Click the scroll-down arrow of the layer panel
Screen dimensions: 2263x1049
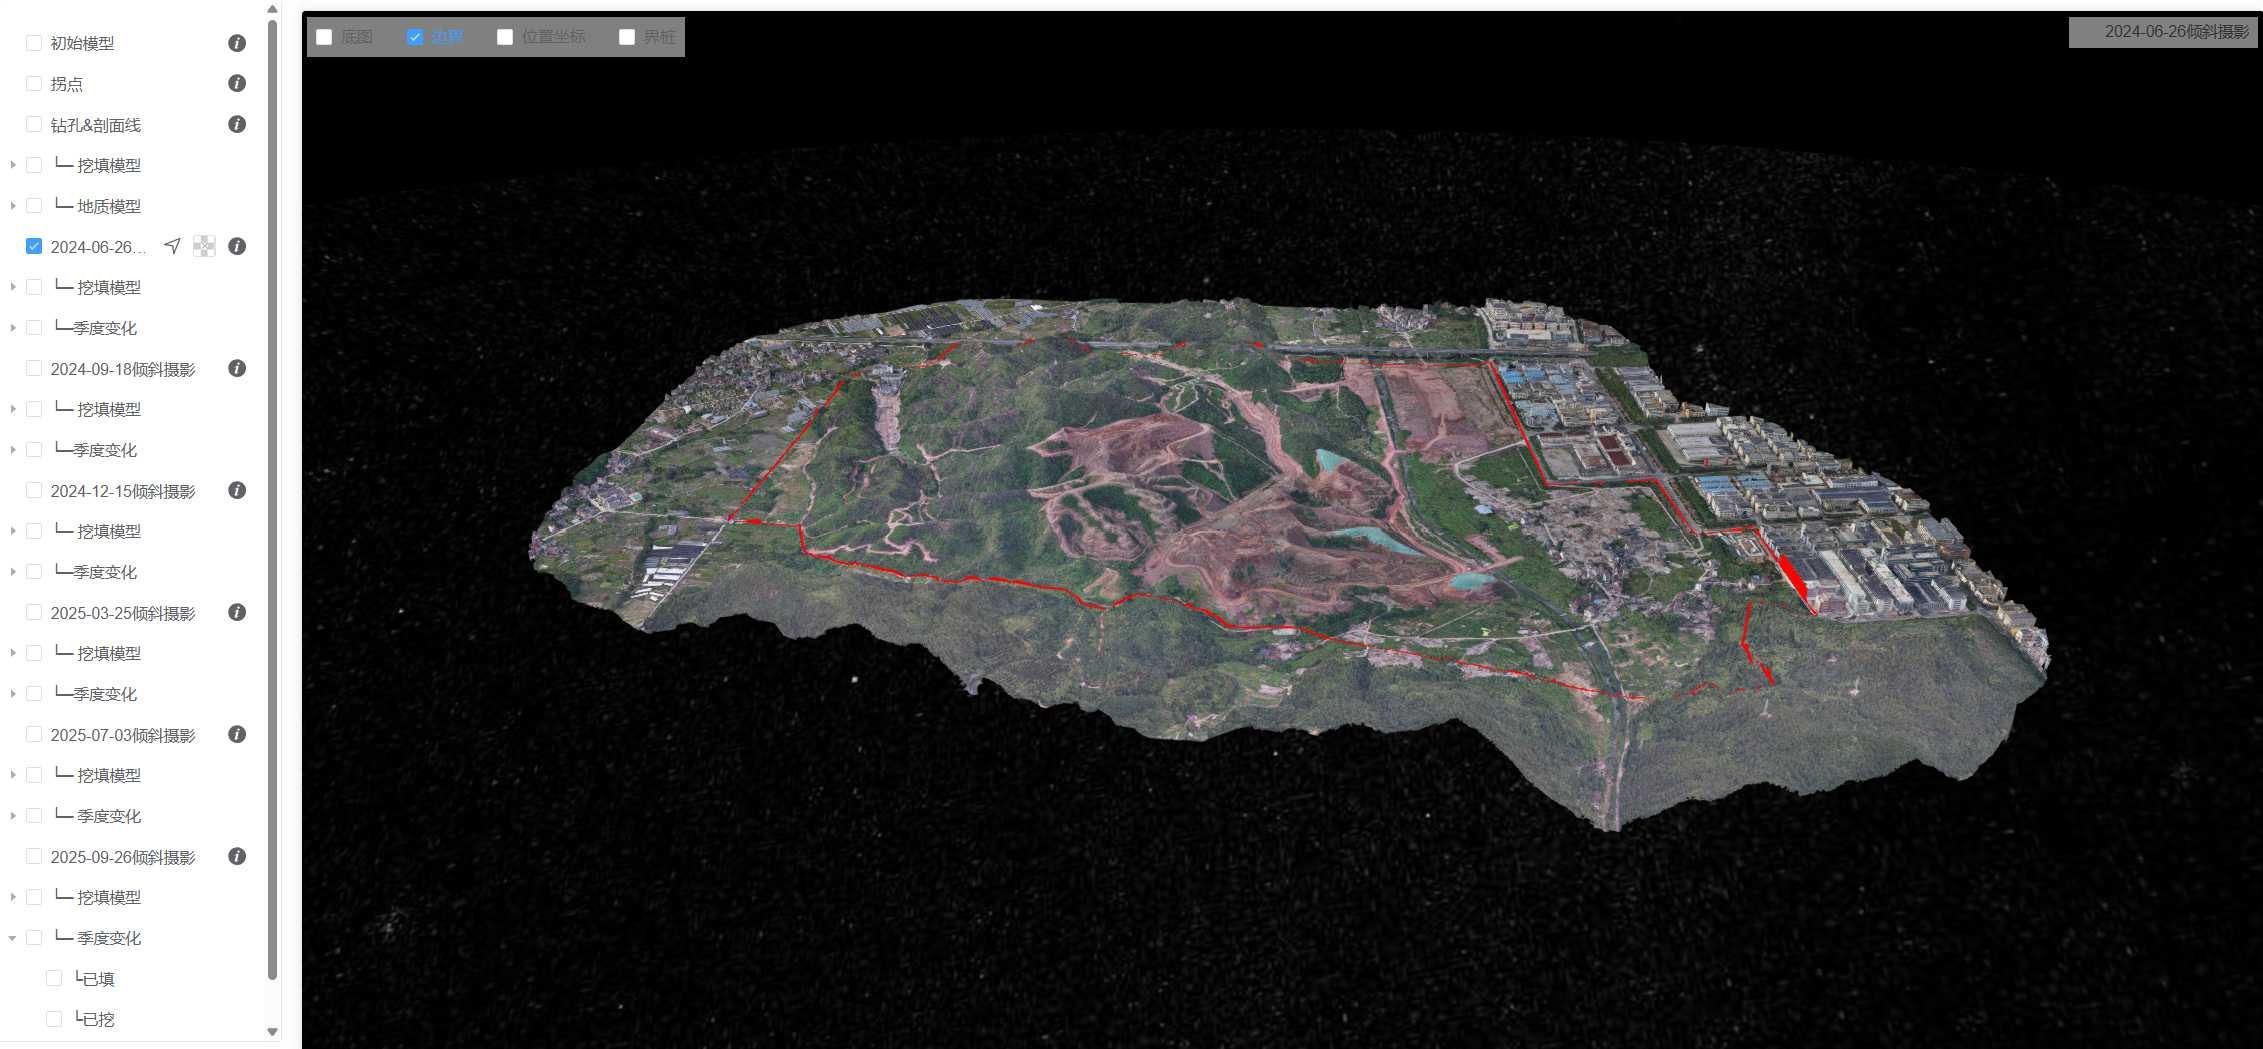tap(272, 1031)
